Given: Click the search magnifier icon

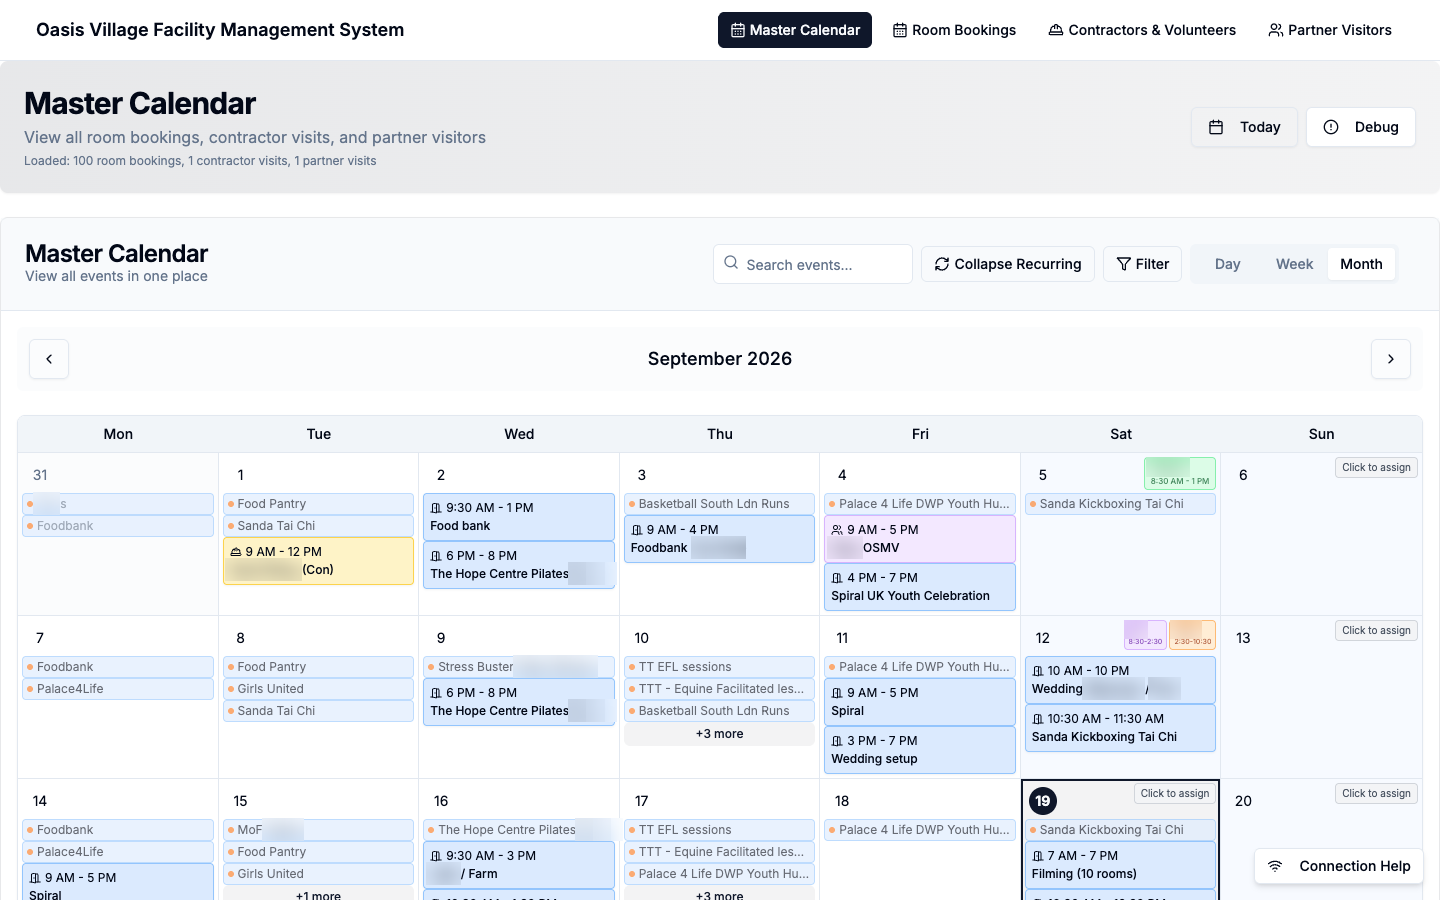Looking at the screenshot, I should coord(731,263).
